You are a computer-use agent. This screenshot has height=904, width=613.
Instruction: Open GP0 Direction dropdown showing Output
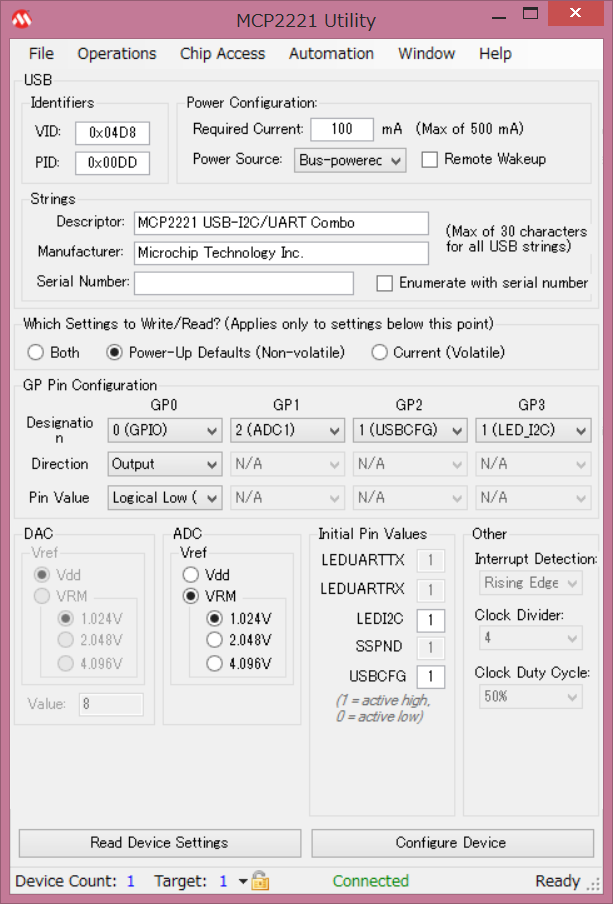pyautogui.click(x=164, y=464)
